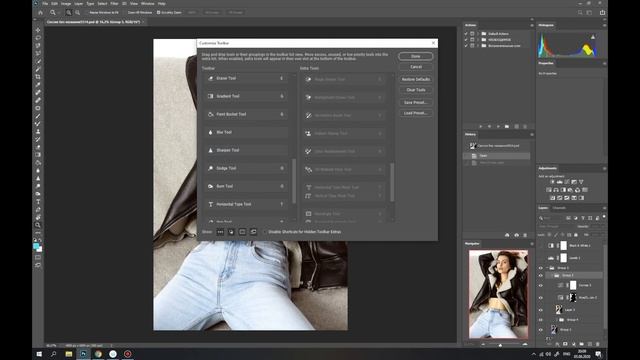Click delete layer trash icon in Layers panel
Screen dimensions: 640x360
(598, 344)
